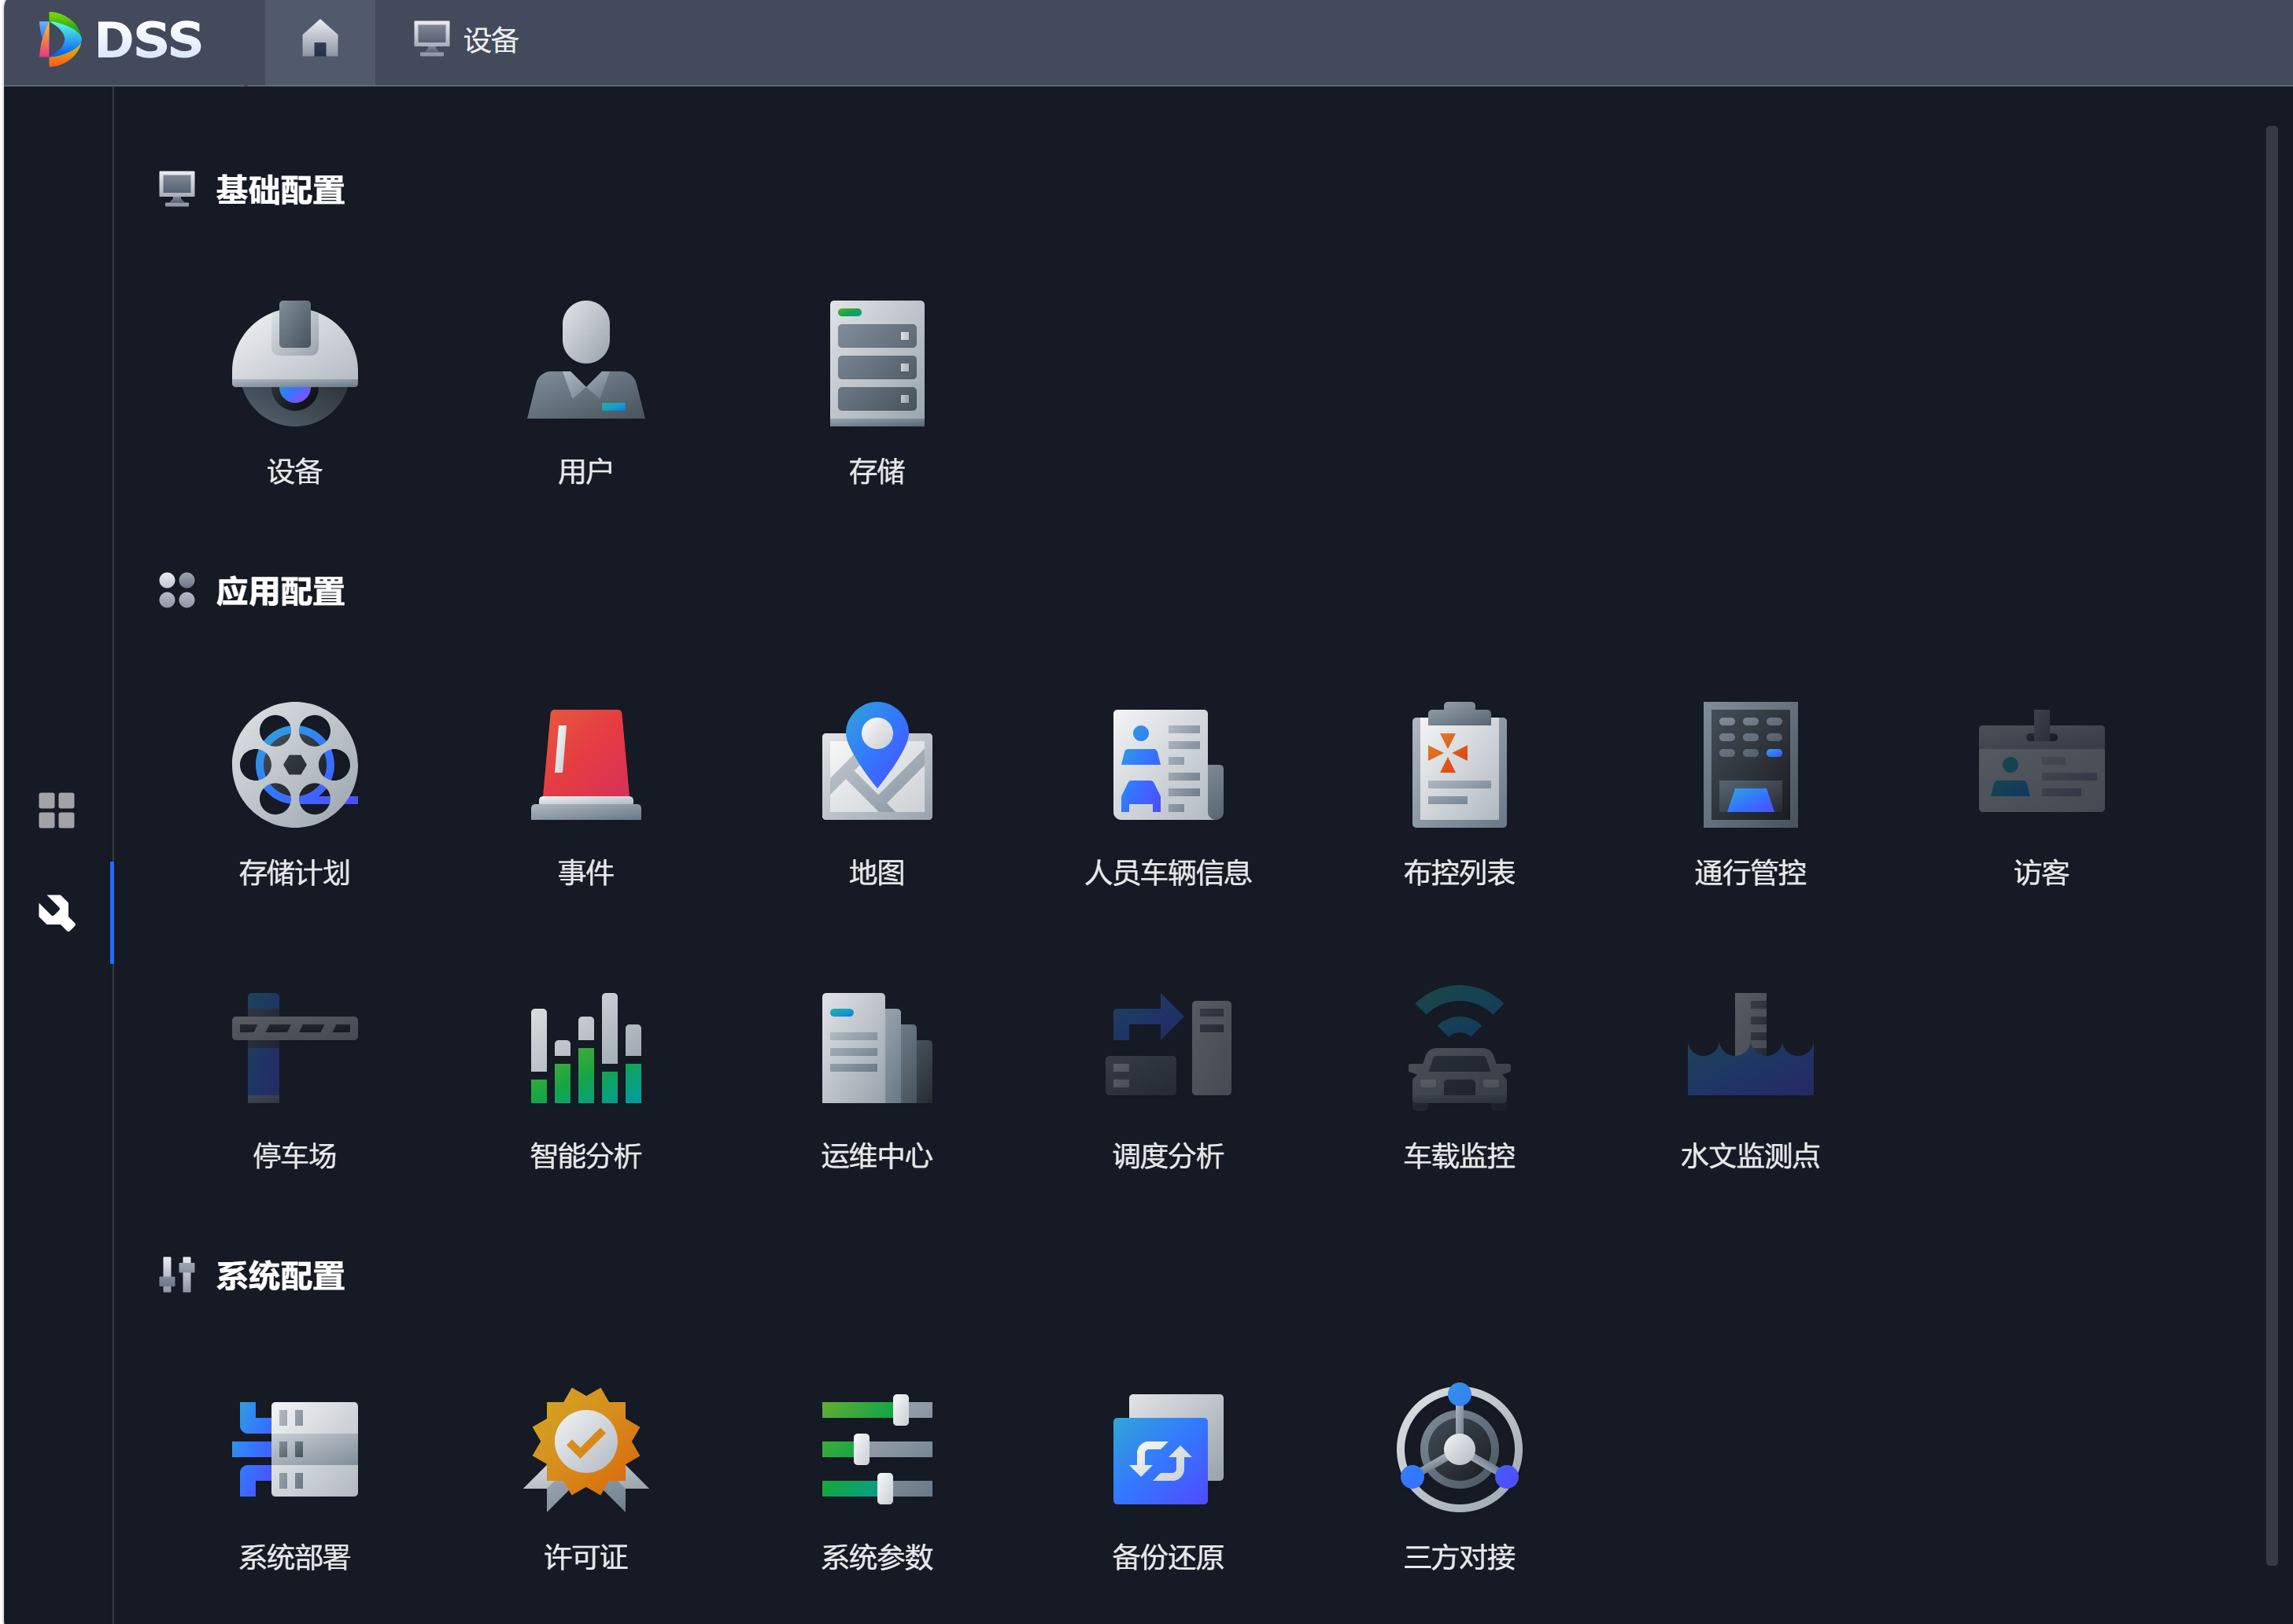Click the 应用配置 section heading
This screenshot has height=1624, width=2293.
click(x=280, y=591)
